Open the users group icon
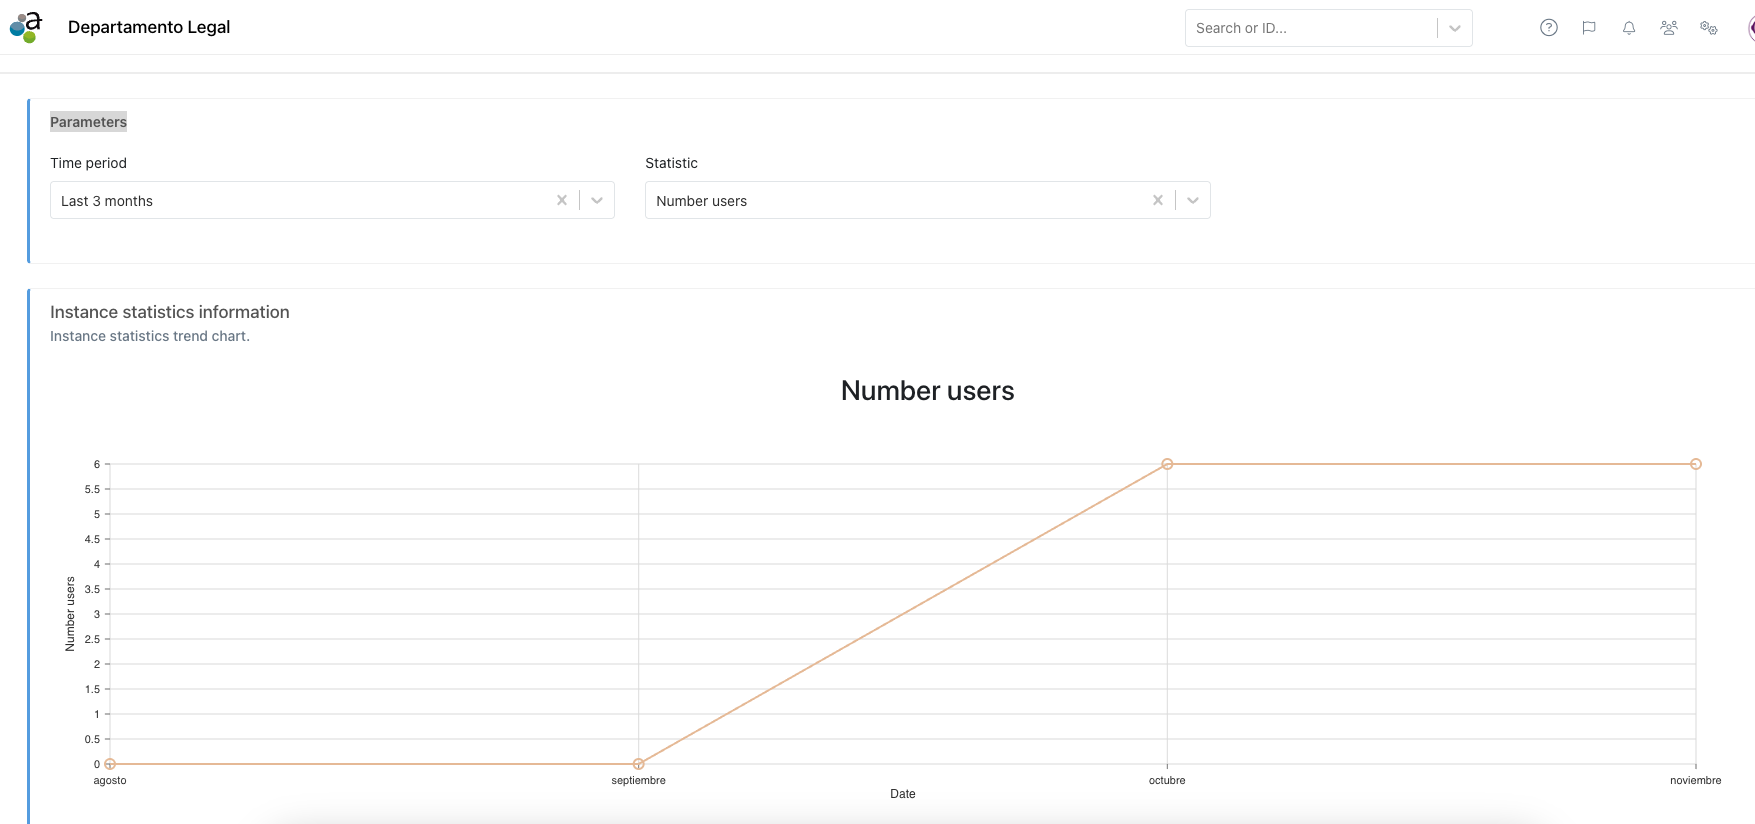Image resolution: width=1755 pixels, height=824 pixels. [x=1668, y=28]
